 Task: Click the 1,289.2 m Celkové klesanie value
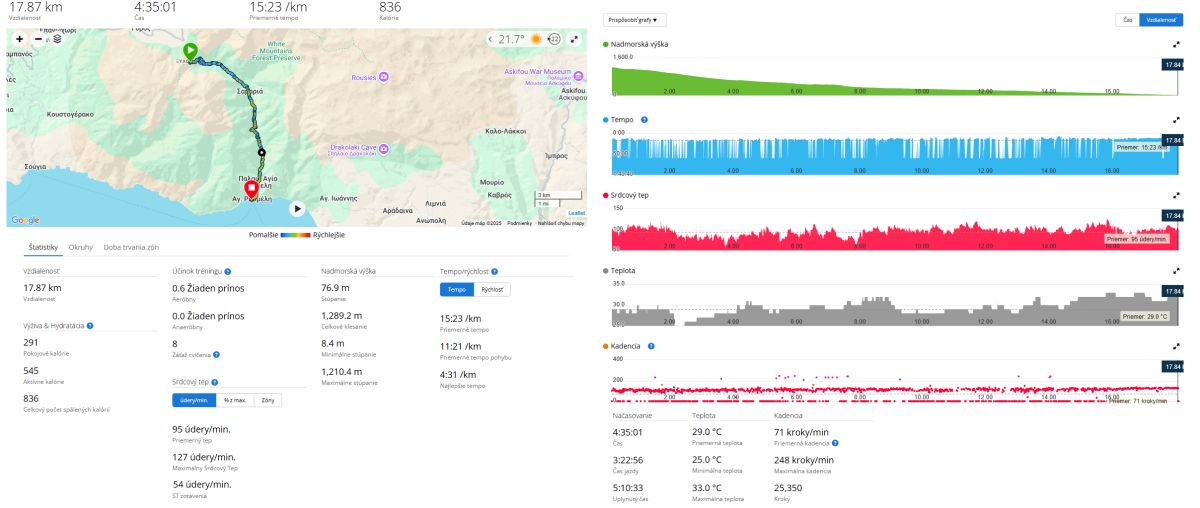(x=342, y=315)
